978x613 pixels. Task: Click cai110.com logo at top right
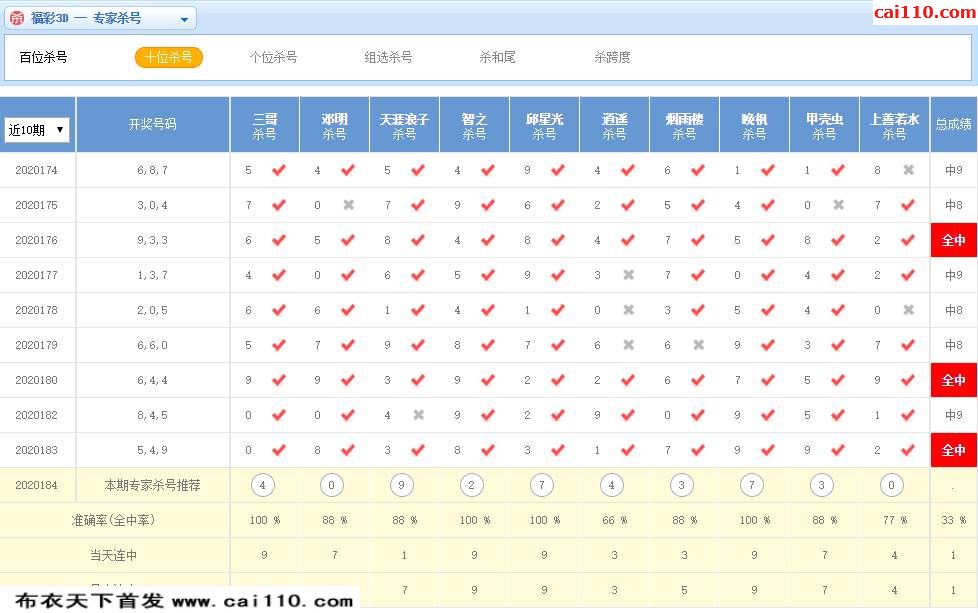[x=924, y=12]
